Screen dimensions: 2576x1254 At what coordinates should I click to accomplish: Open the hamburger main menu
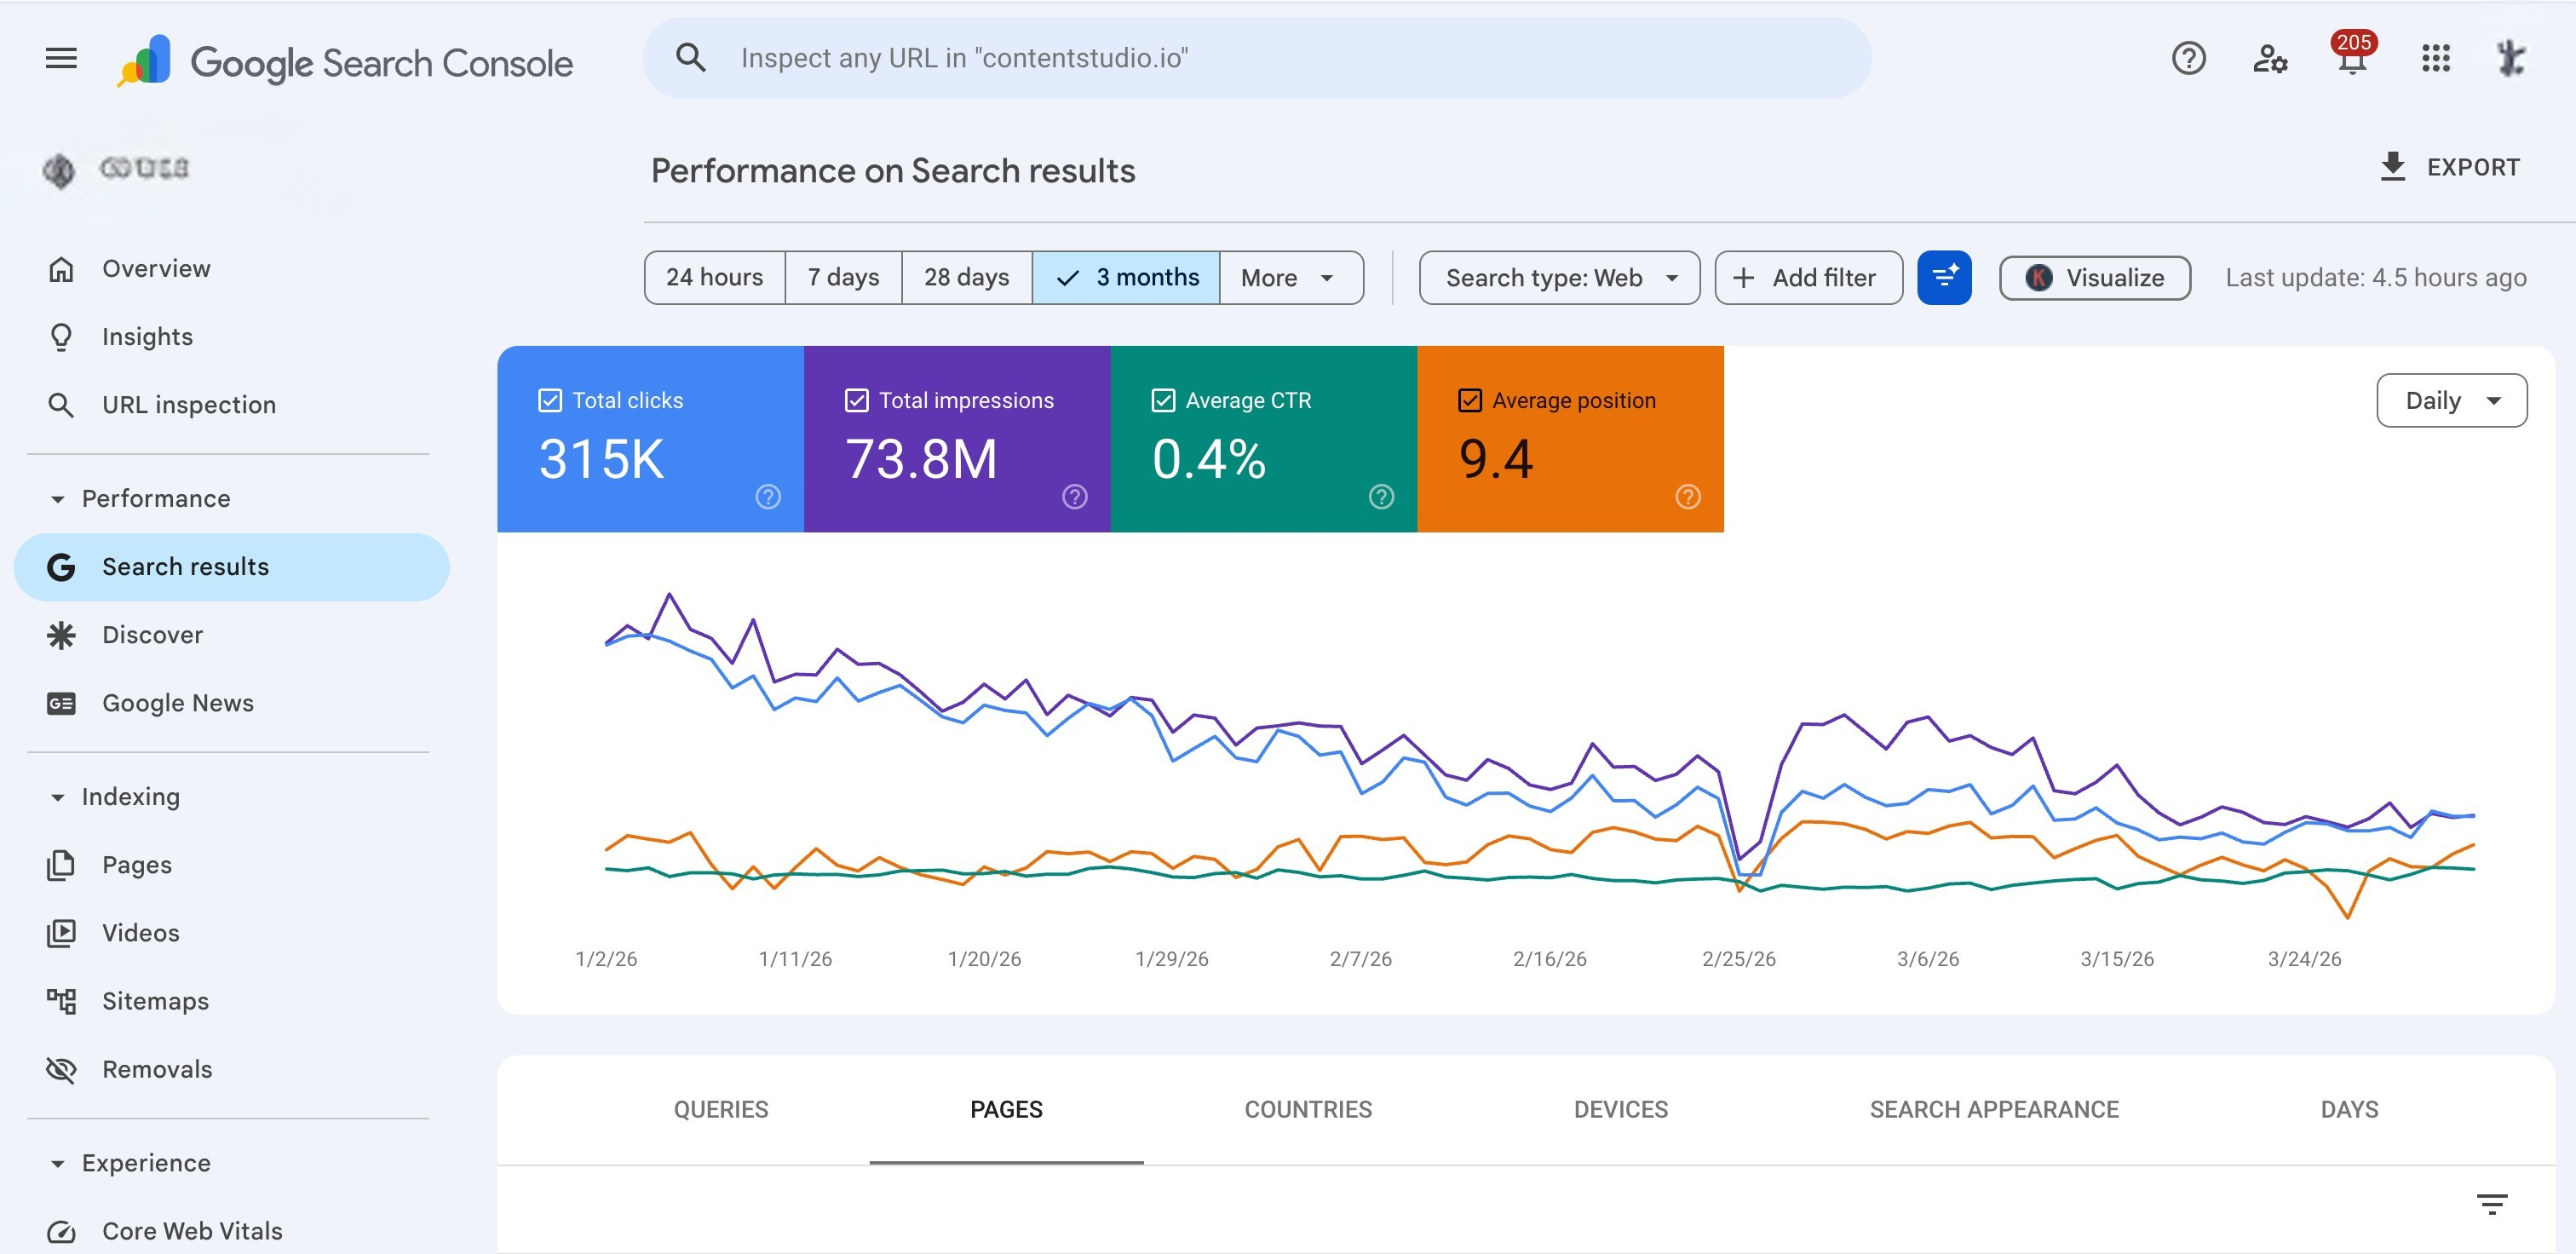tap(61, 58)
